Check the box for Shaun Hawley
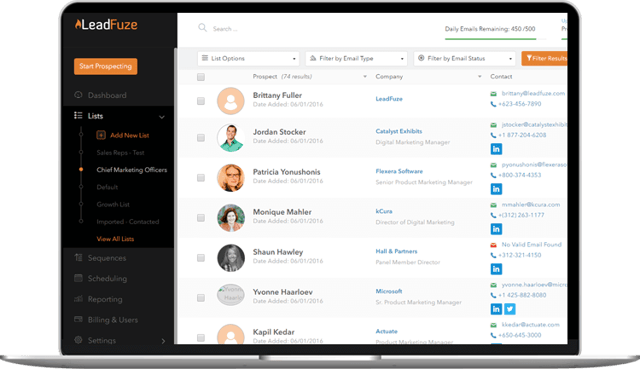Image resolution: width=640 pixels, height=369 pixels. point(201,258)
